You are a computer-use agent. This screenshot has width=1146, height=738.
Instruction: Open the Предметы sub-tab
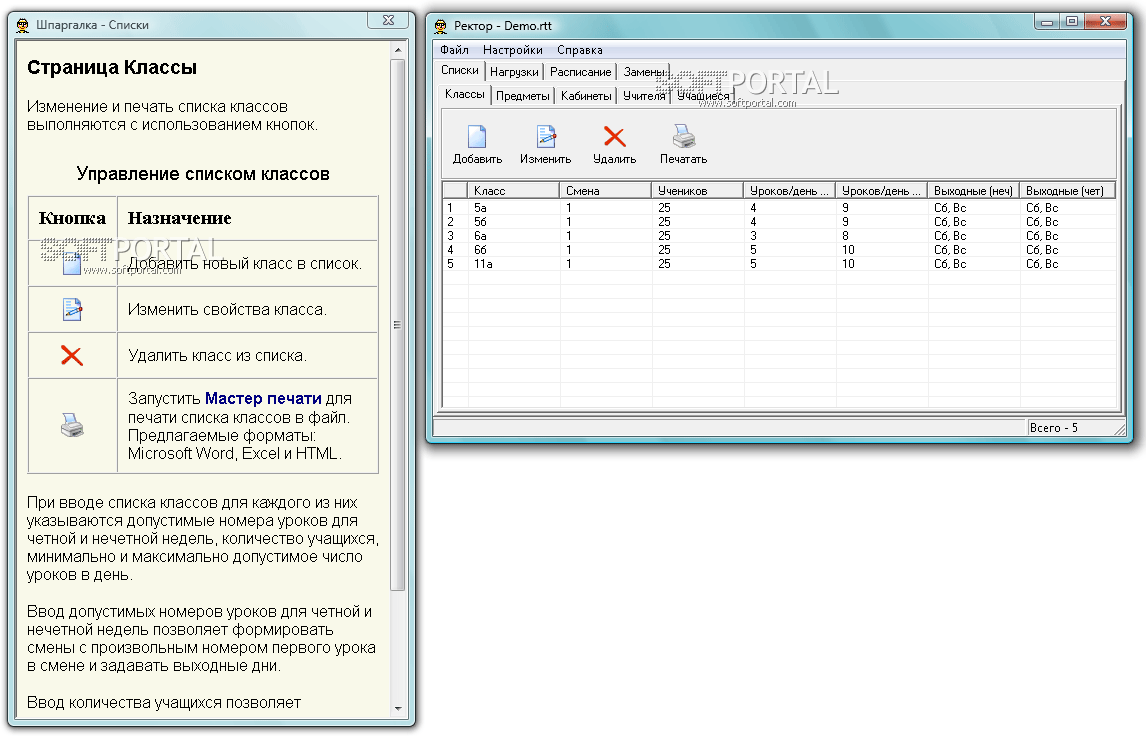coord(523,96)
